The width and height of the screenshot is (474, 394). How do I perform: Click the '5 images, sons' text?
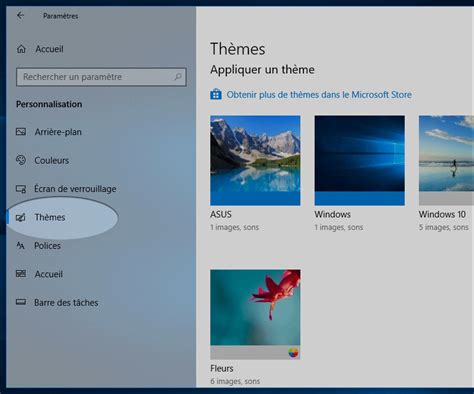443,227
